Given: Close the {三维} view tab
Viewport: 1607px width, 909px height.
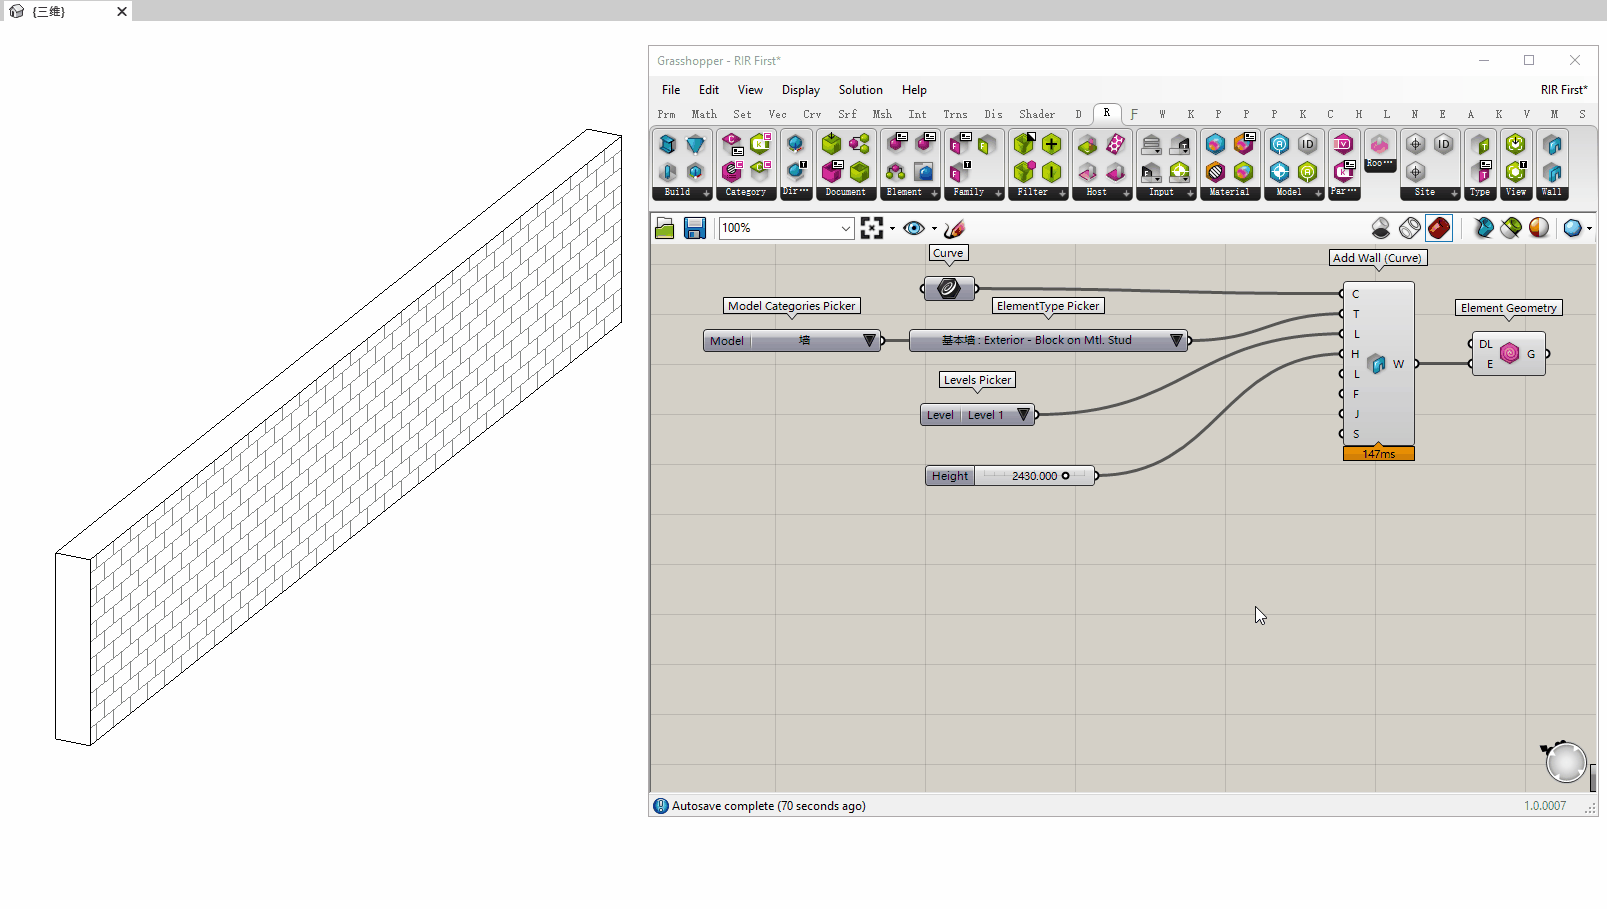Looking at the screenshot, I should point(122,11).
